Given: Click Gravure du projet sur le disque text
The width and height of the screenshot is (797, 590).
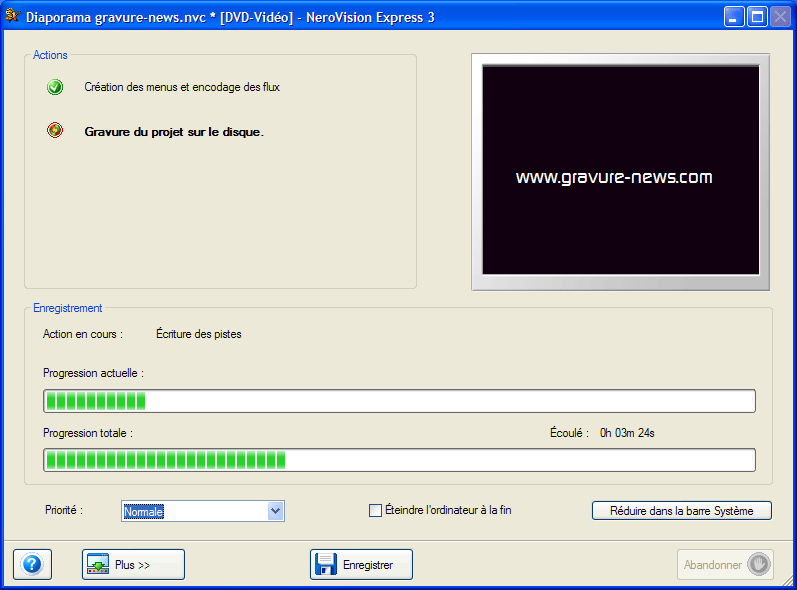Looking at the screenshot, I should pyautogui.click(x=174, y=132).
